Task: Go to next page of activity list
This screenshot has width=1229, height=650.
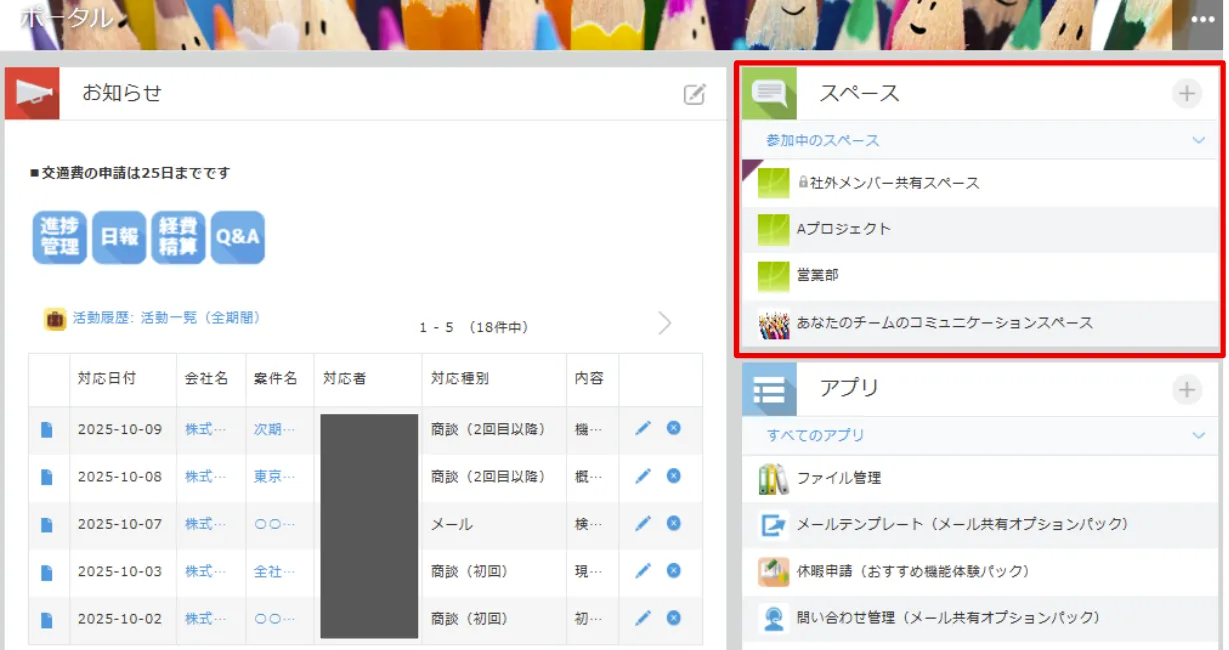Action: click(x=665, y=323)
